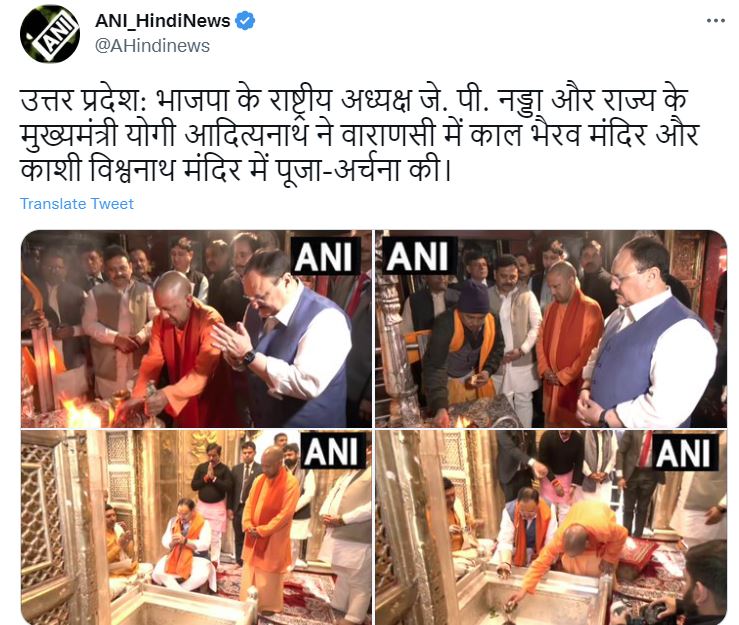Click second line mentioning योगी आदित्यनाथ
The width and height of the screenshot is (739, 625).
[x=359, y=135]
